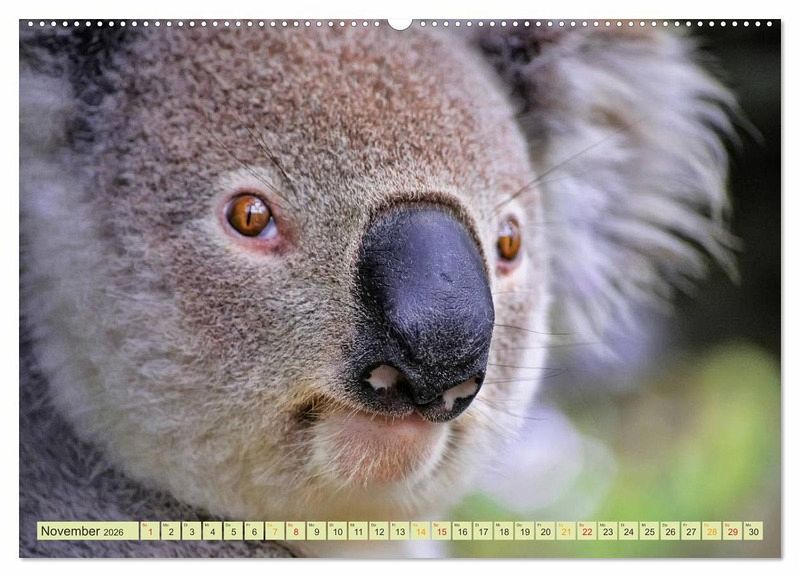
Task: Select day 1 in the calendar strip
Action: coord(150,531)
